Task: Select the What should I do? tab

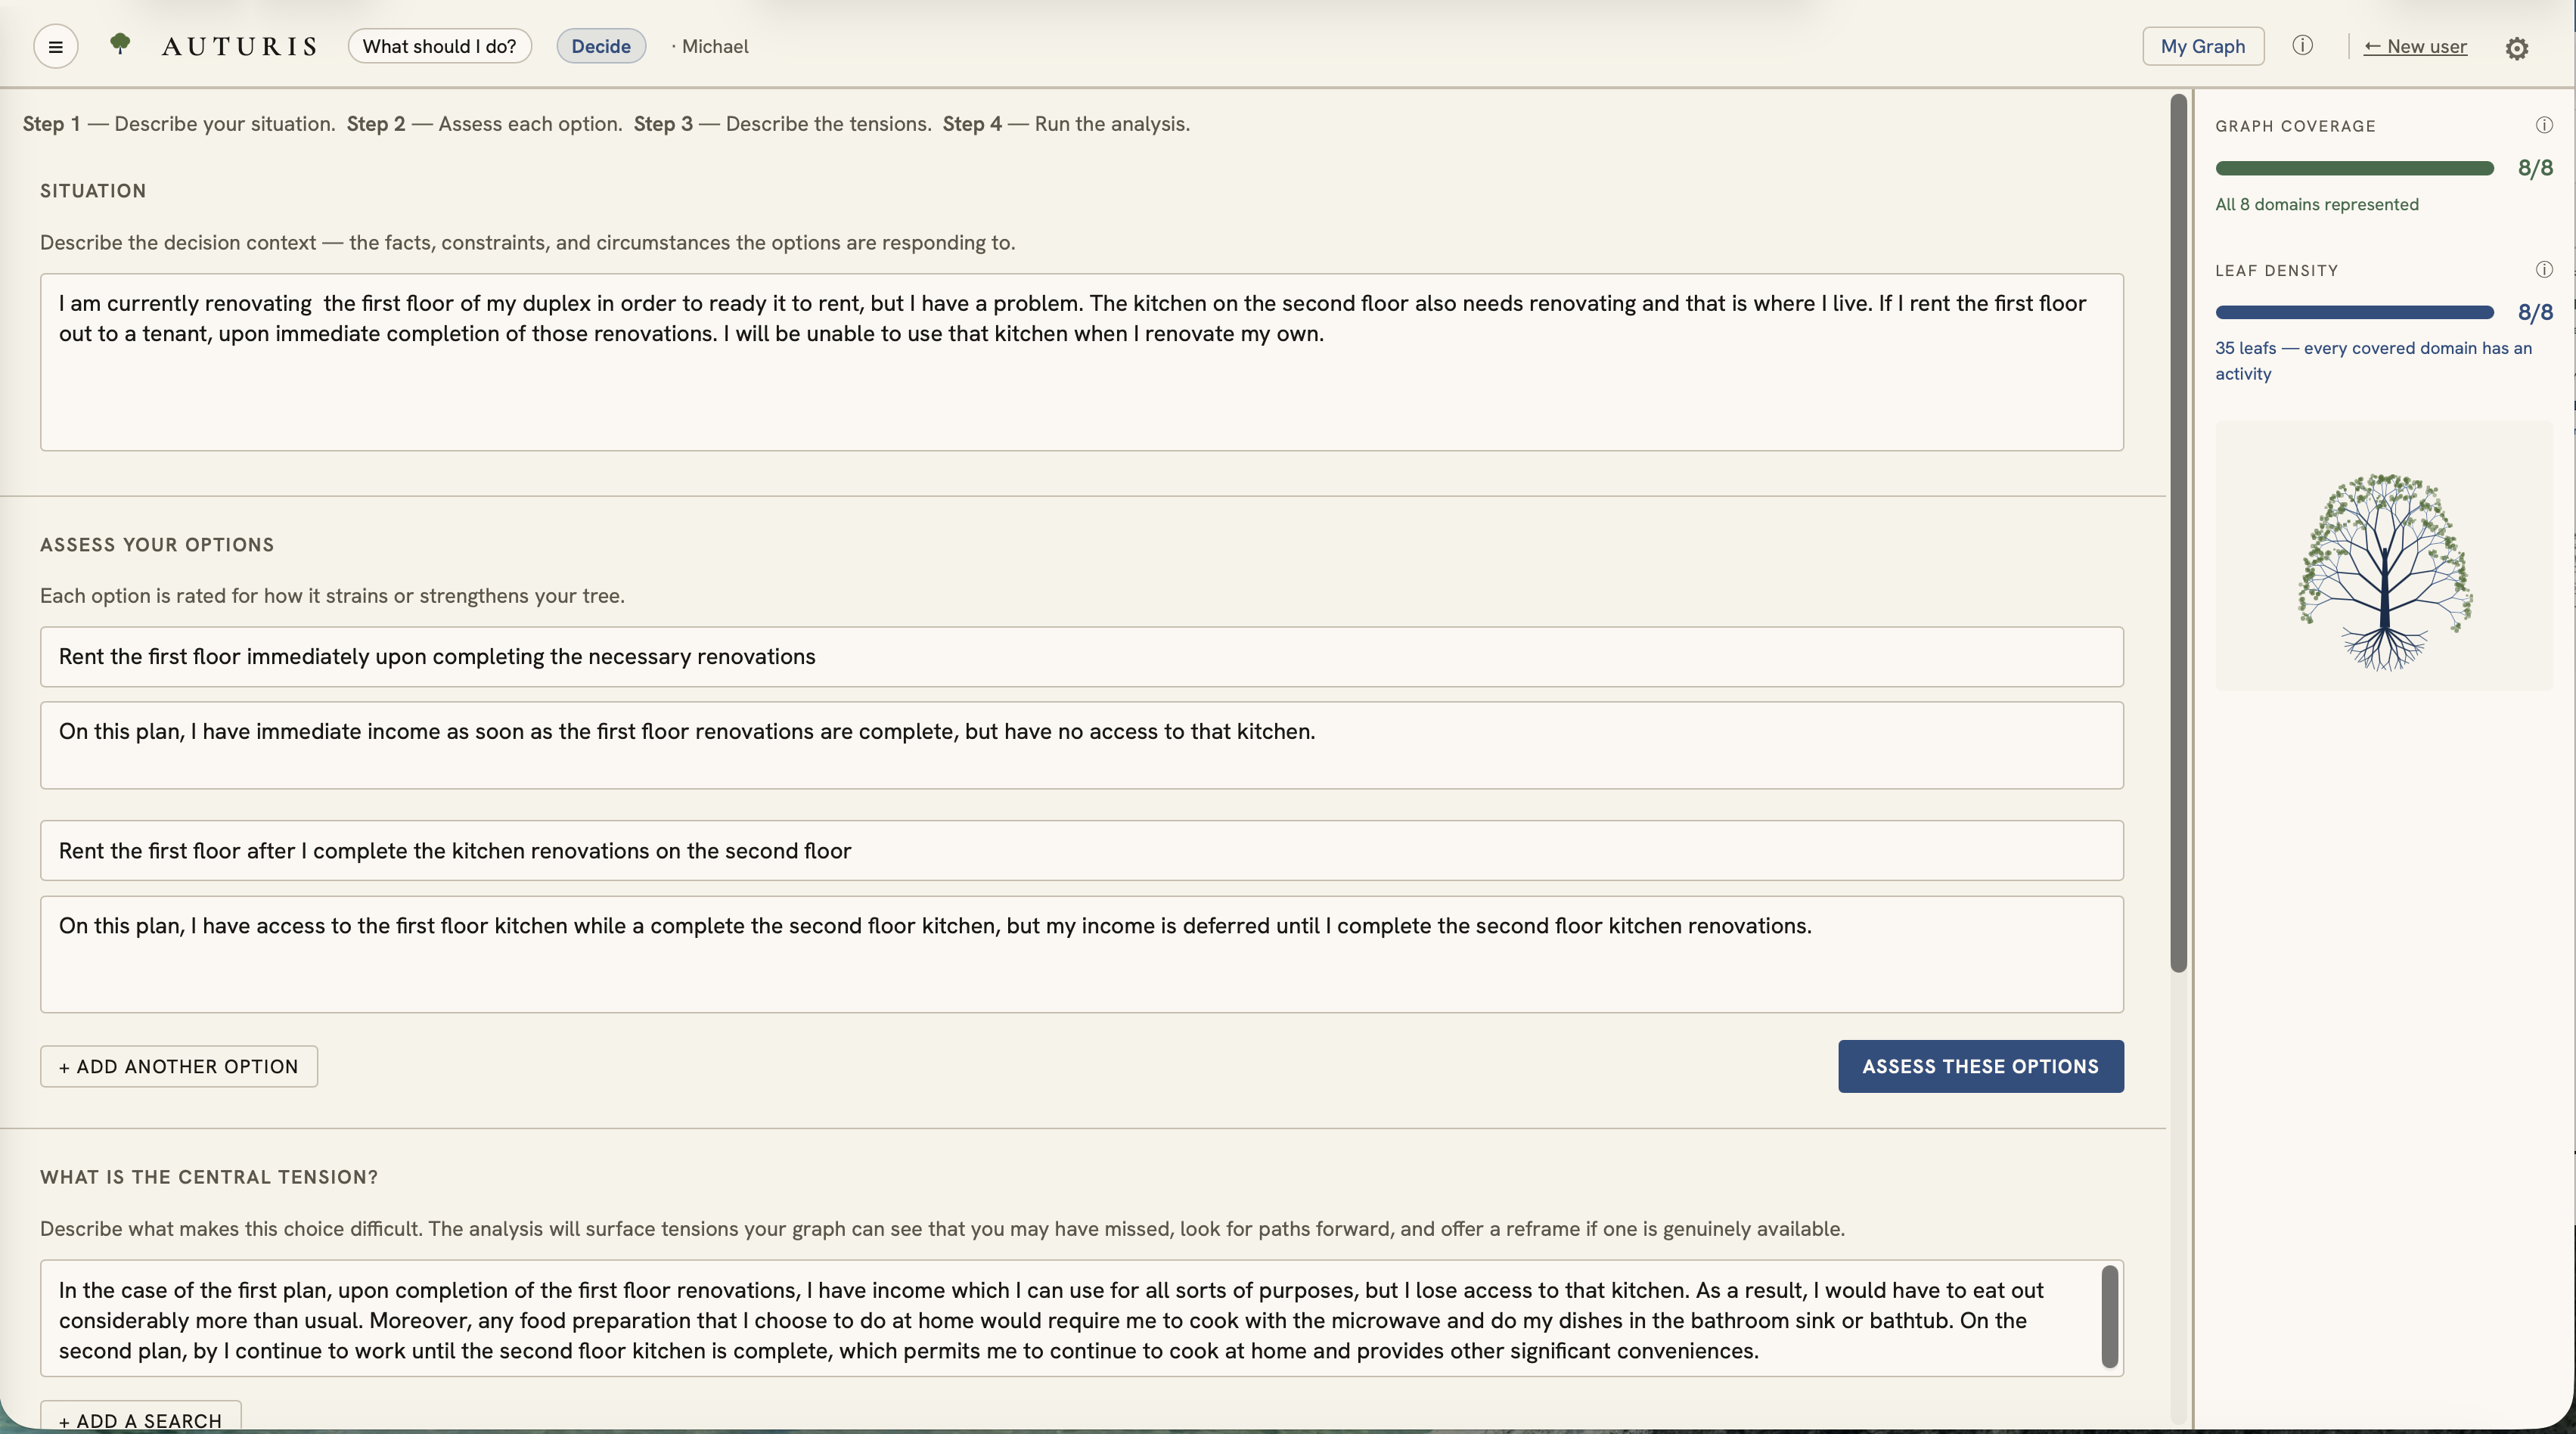Action: point(439,46)
